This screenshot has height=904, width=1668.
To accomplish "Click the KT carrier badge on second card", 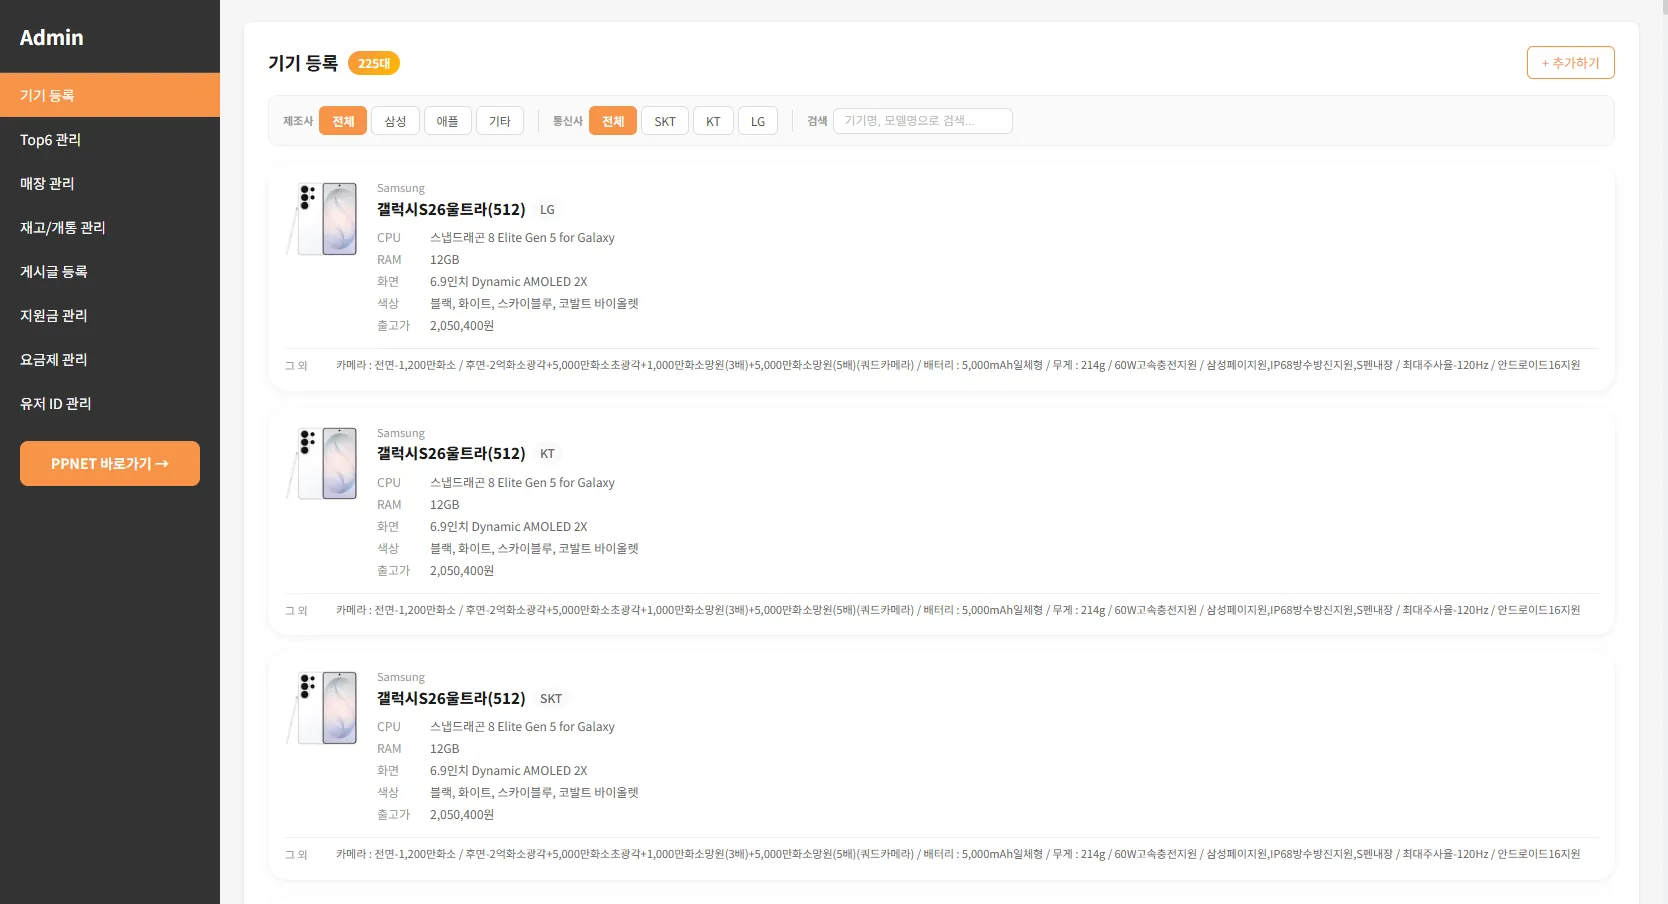I will (547, 454).
